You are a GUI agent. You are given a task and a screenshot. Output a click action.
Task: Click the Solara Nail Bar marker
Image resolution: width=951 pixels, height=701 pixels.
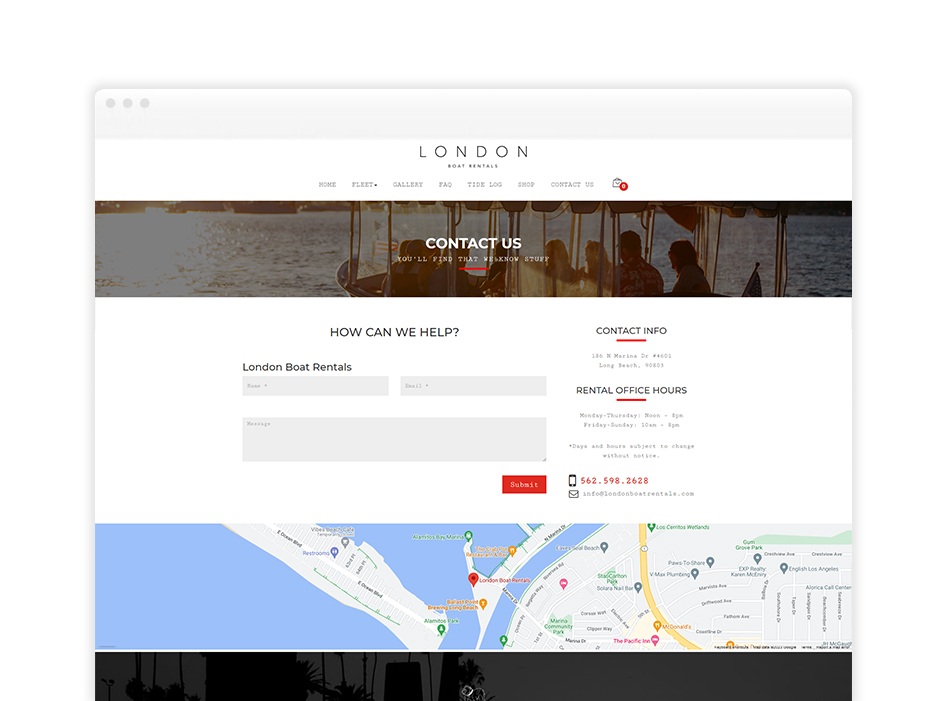(637, 587)
